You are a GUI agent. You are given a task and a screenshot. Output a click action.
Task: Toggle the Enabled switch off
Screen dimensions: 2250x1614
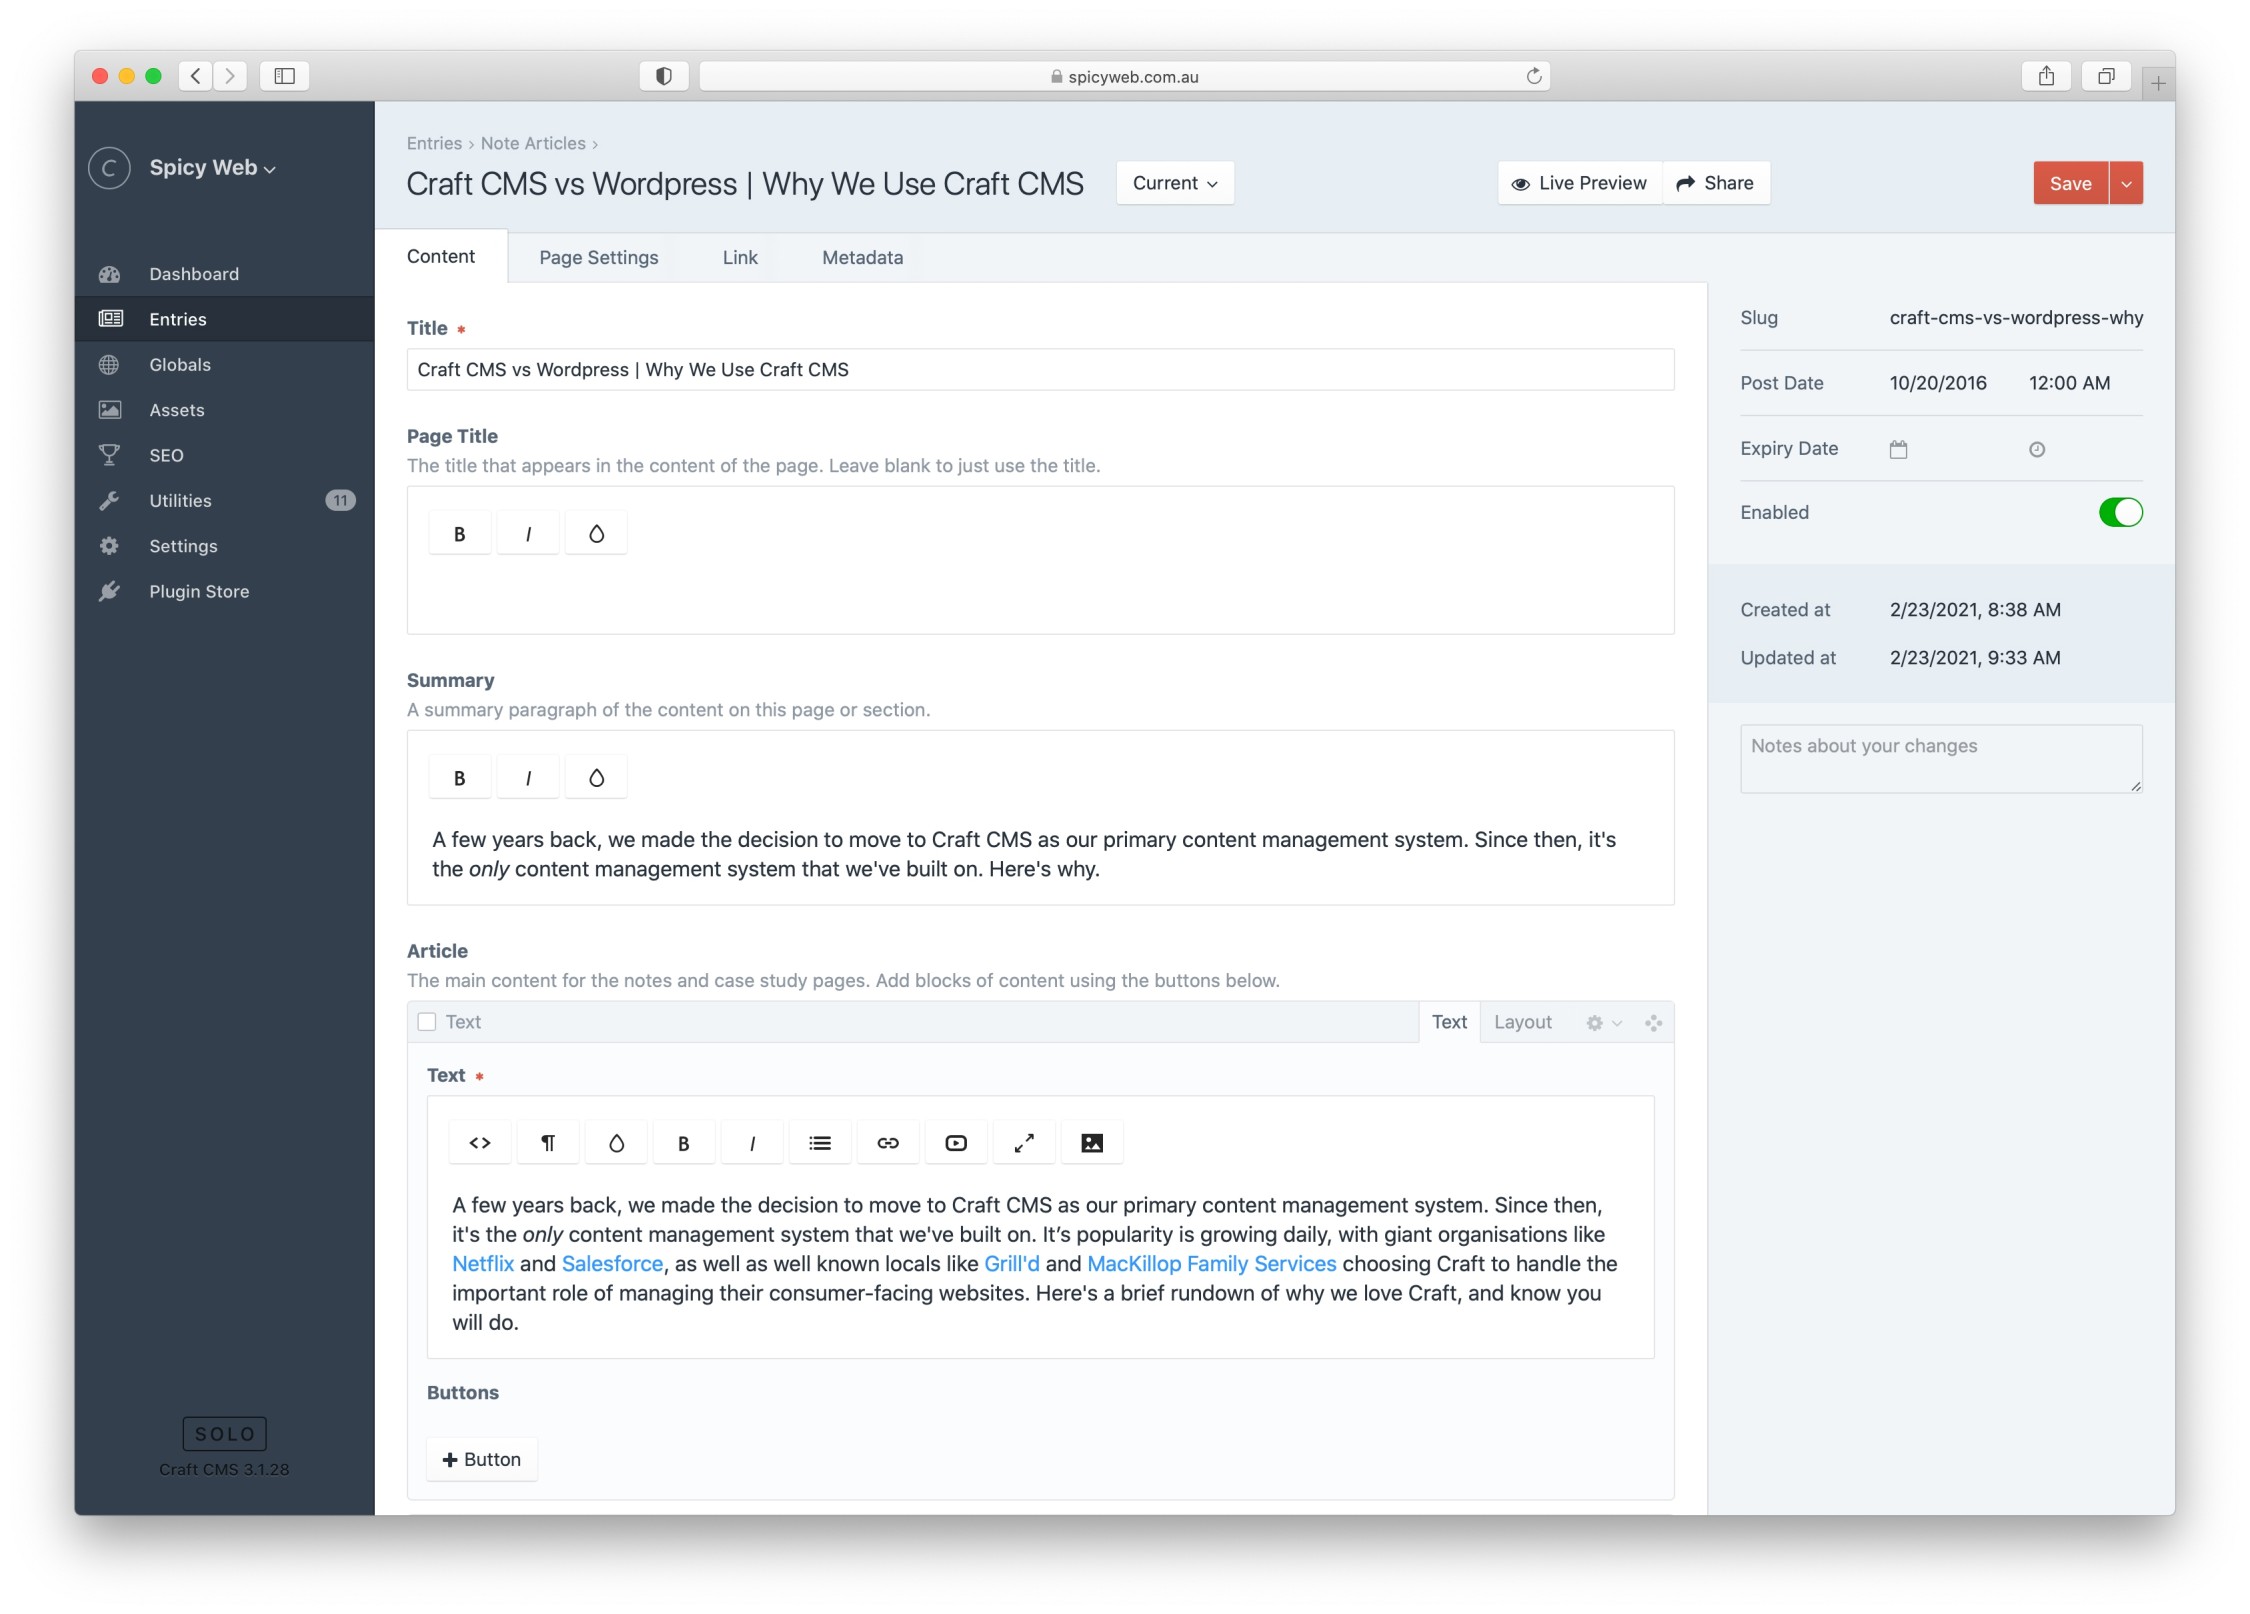click(x=2120, y=513)
